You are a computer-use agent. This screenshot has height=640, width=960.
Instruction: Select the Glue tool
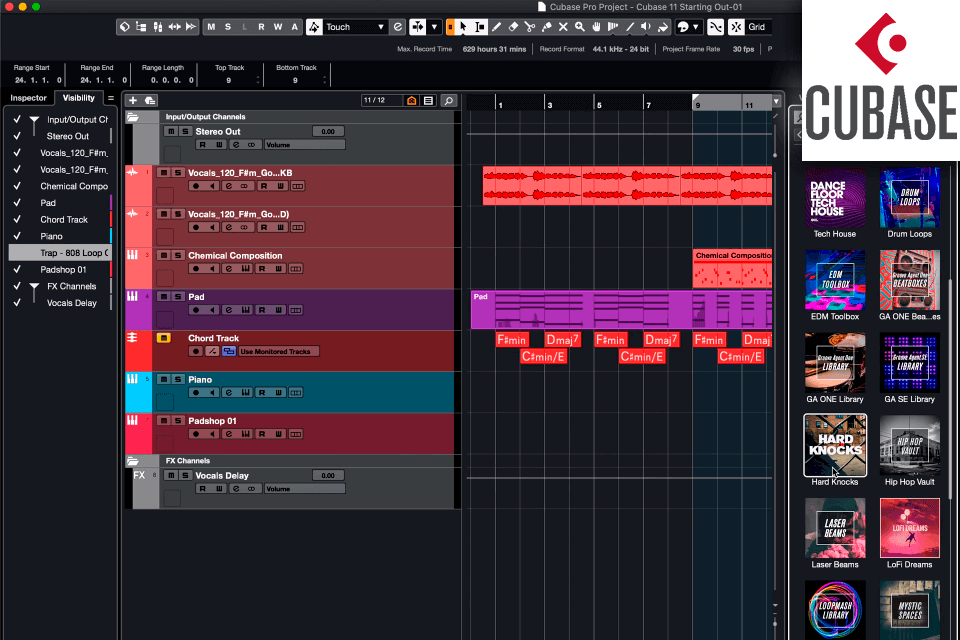pyautogui.click(x=546, y=27)
